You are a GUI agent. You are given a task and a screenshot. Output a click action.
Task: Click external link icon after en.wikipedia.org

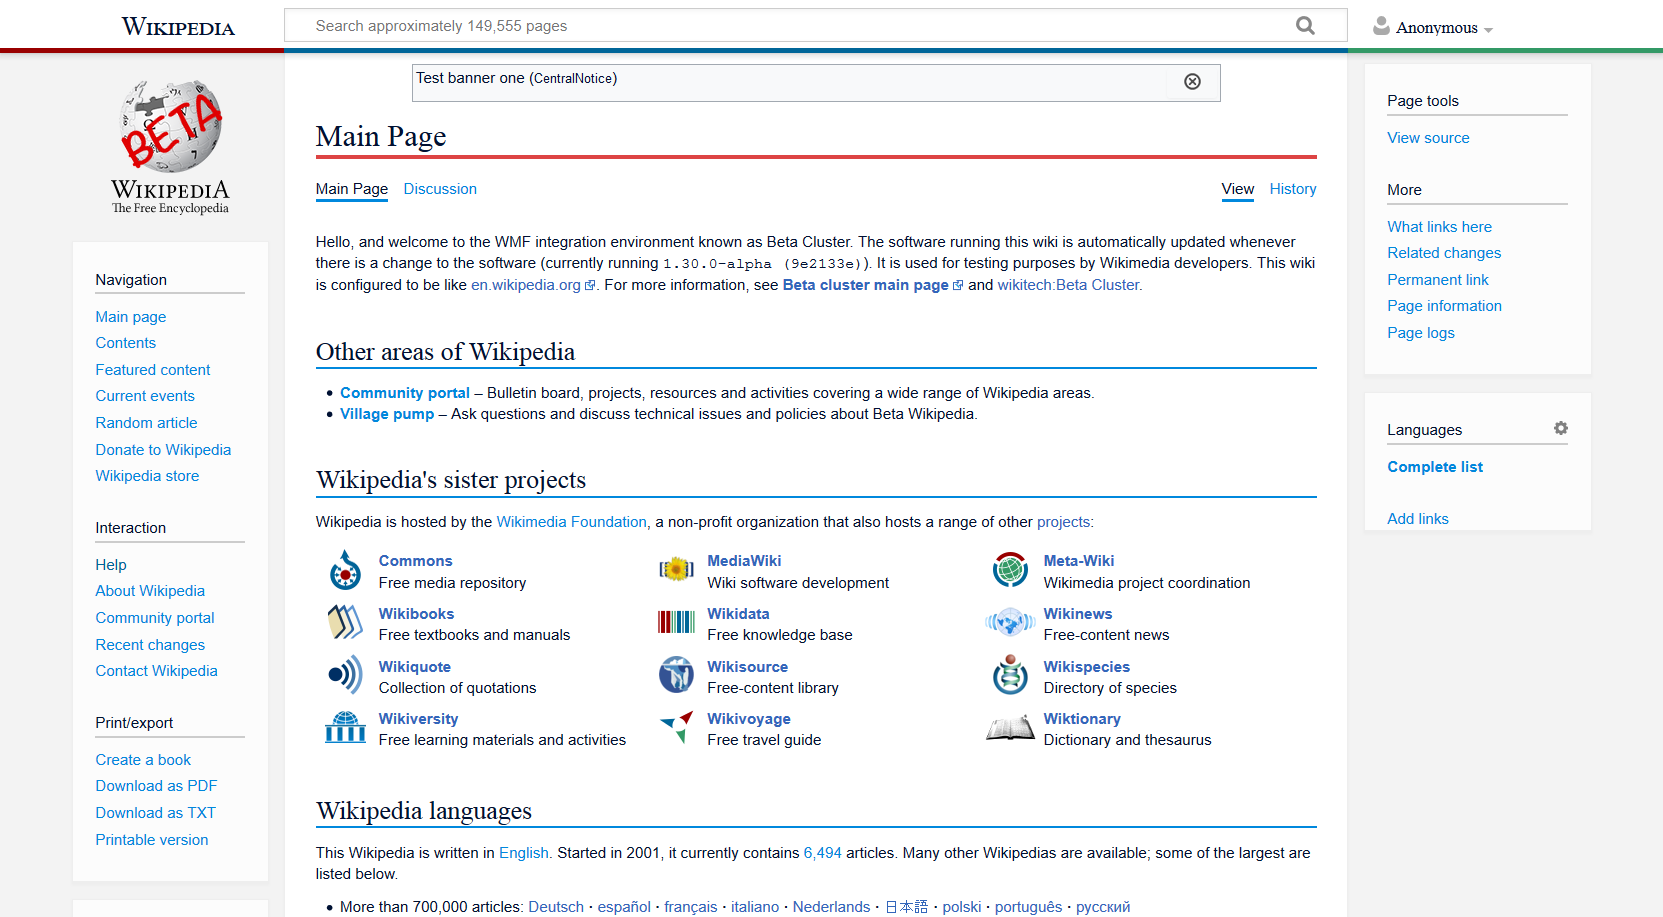coord(590,285)
